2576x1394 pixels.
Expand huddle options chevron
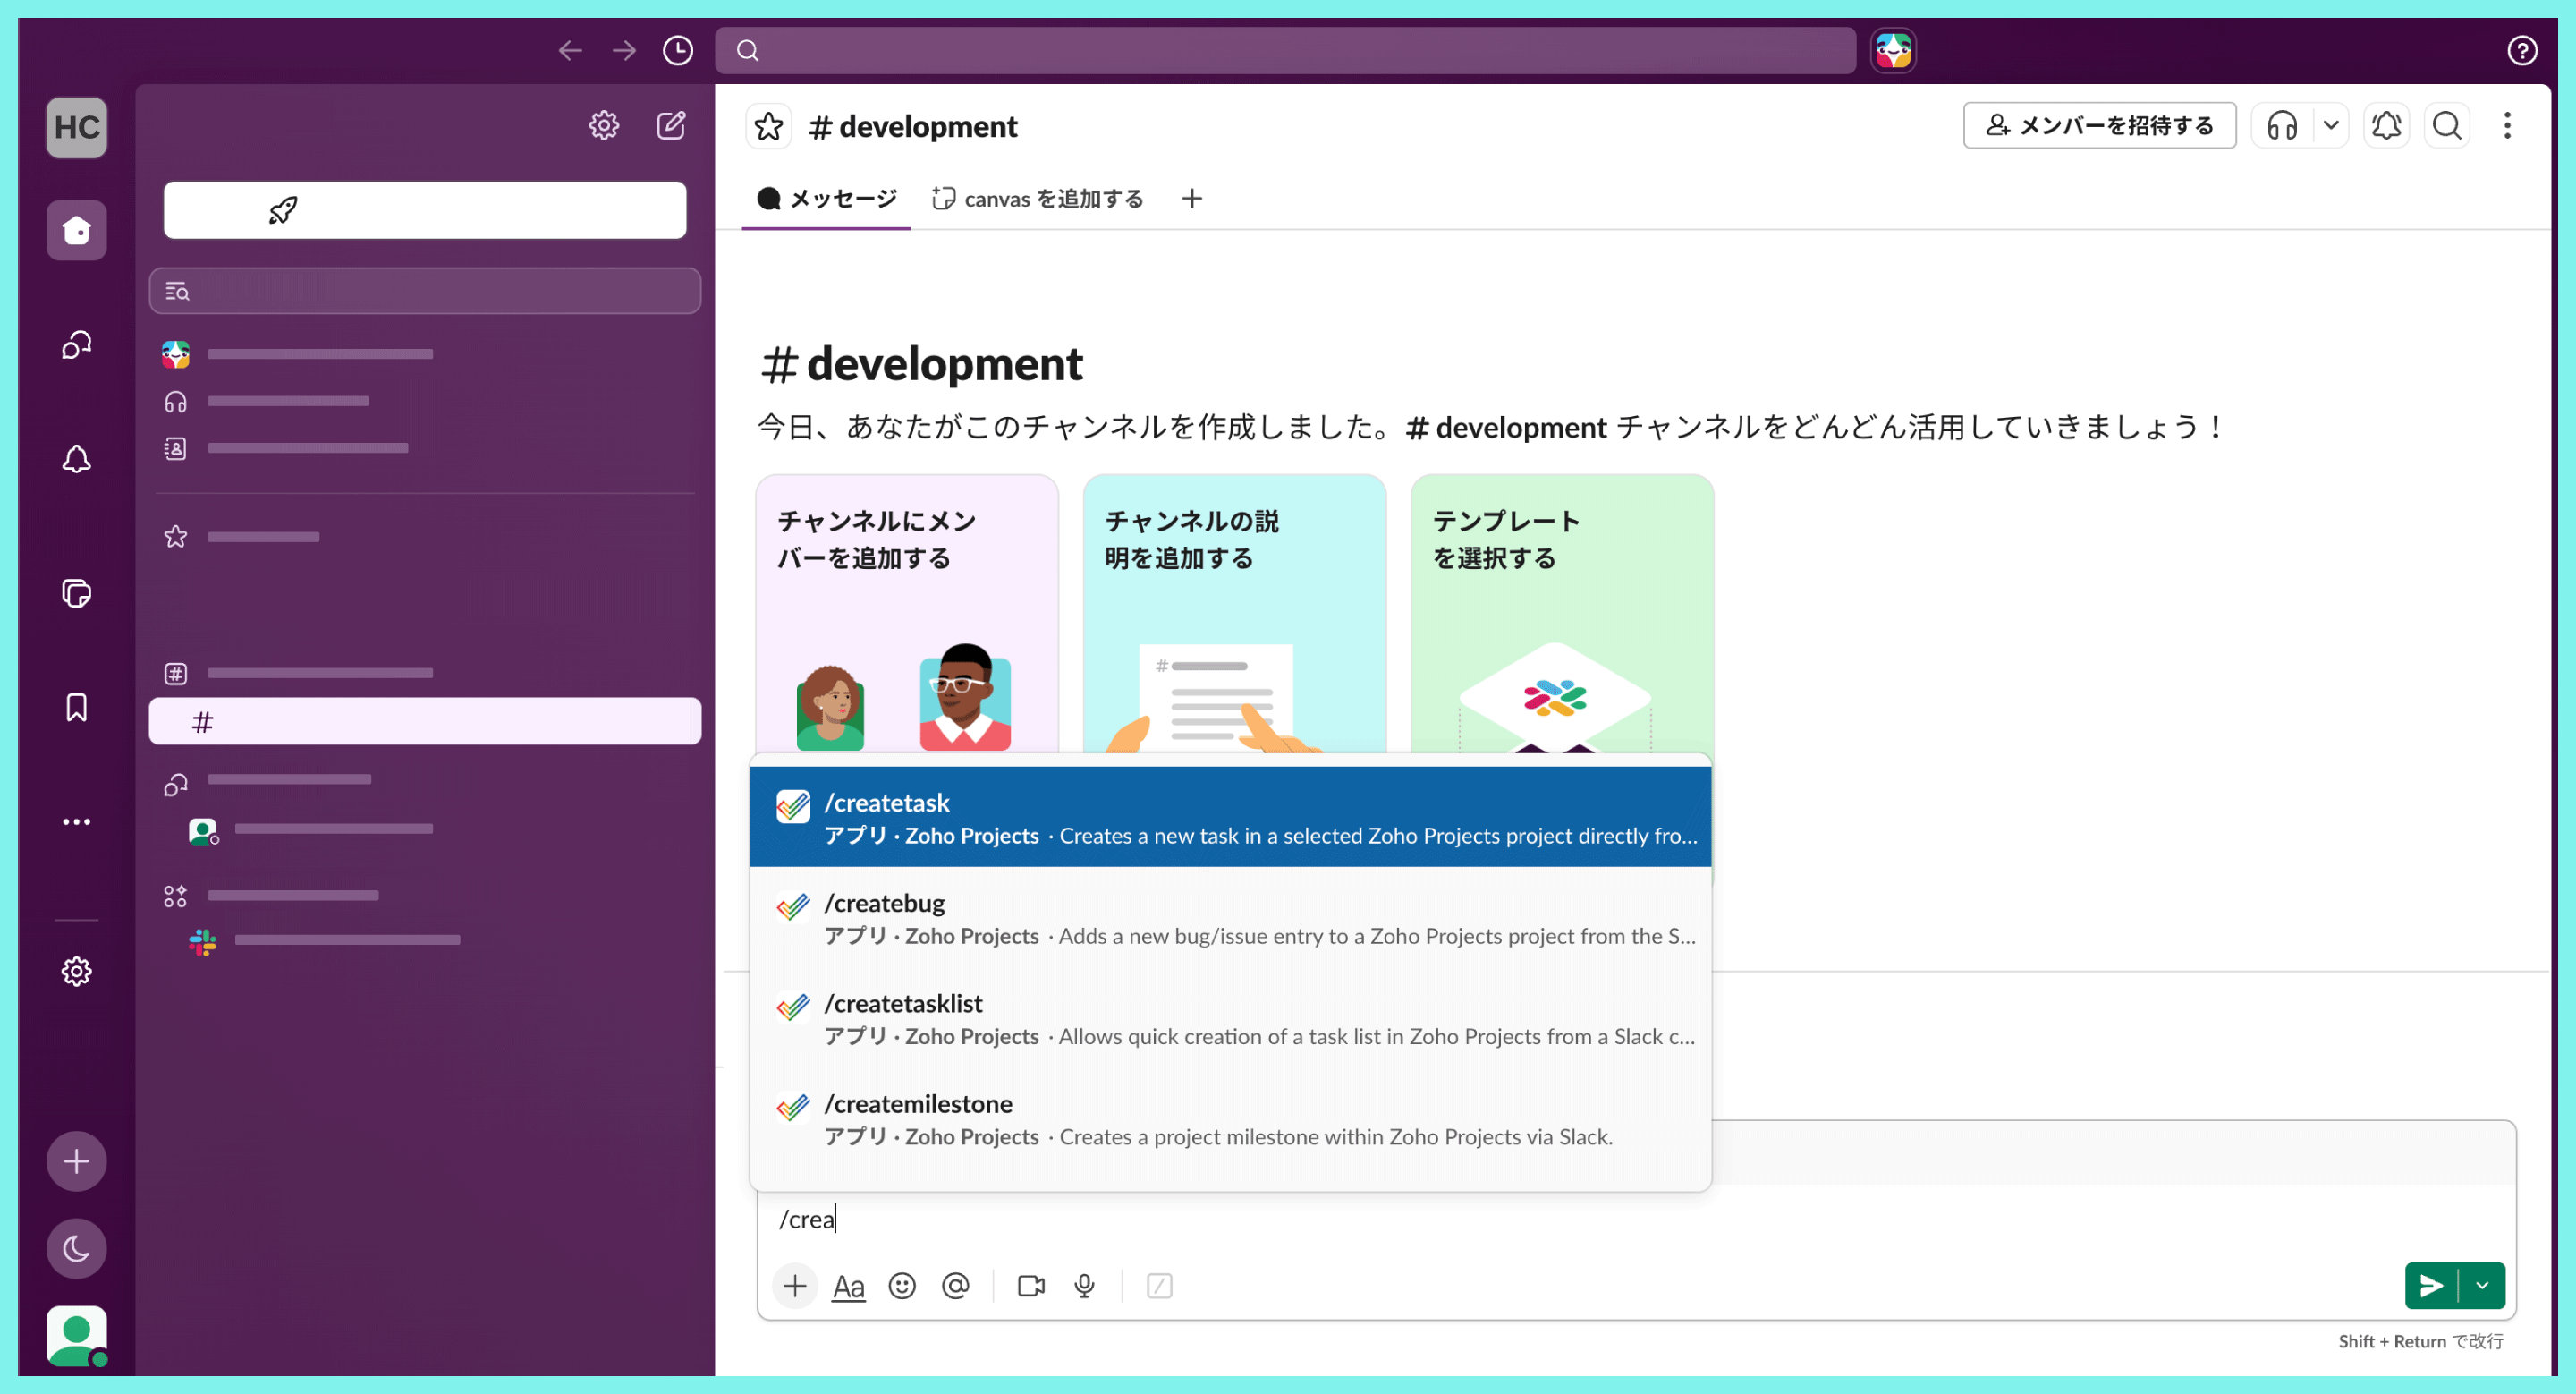click(x=2331, y=125)
